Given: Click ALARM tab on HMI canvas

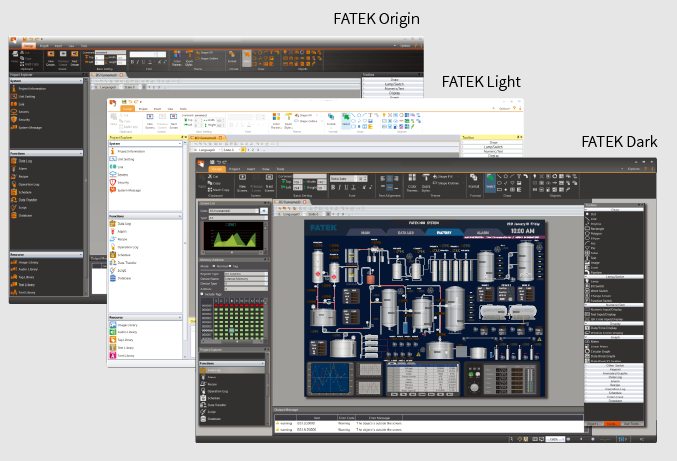Looking at the screenshot, I should coord(482,232).
